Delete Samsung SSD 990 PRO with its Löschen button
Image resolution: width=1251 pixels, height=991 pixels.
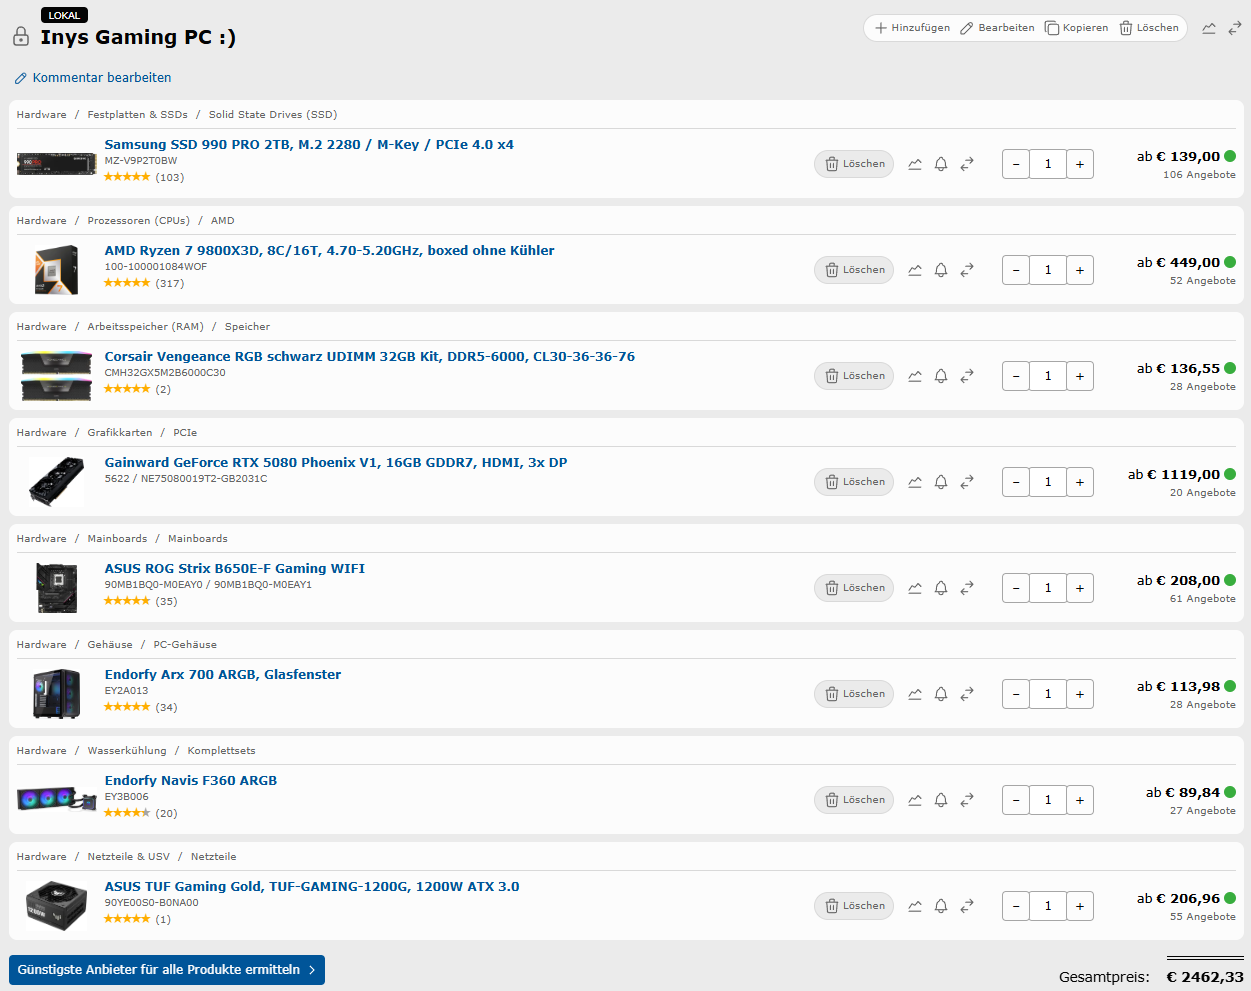[854, 164]
